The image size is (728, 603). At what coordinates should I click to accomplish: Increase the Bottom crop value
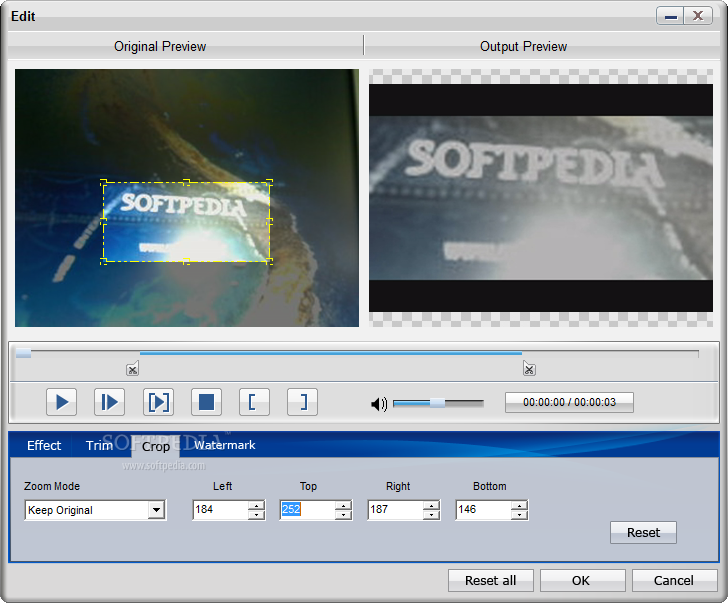(520, 506)
